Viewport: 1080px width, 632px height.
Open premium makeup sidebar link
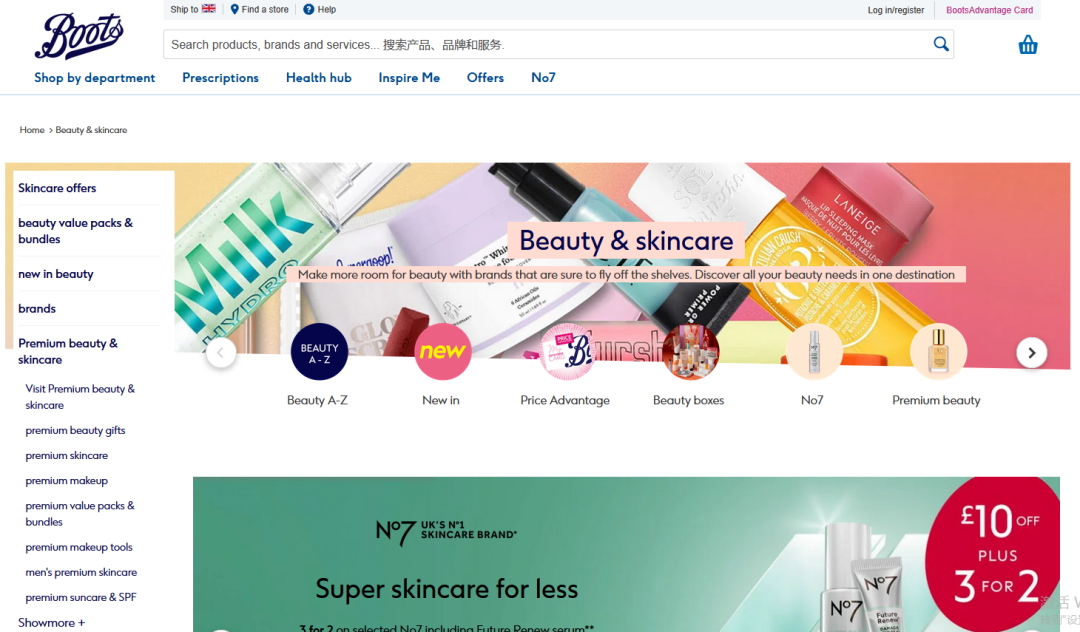tap(67, 481)
